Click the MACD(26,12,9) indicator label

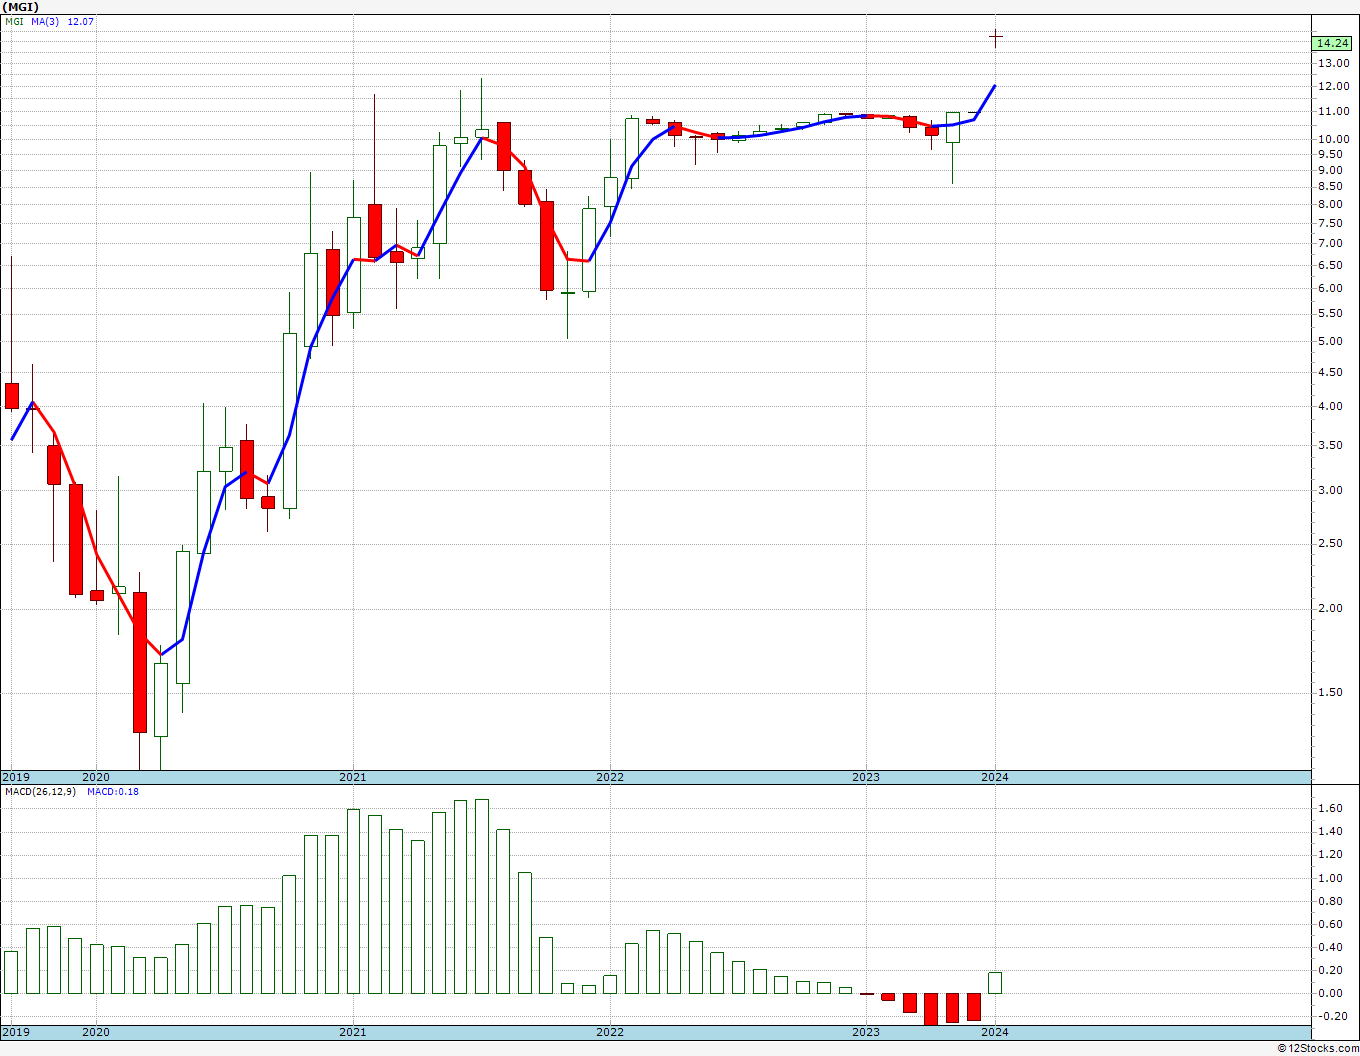click(40, 792)
